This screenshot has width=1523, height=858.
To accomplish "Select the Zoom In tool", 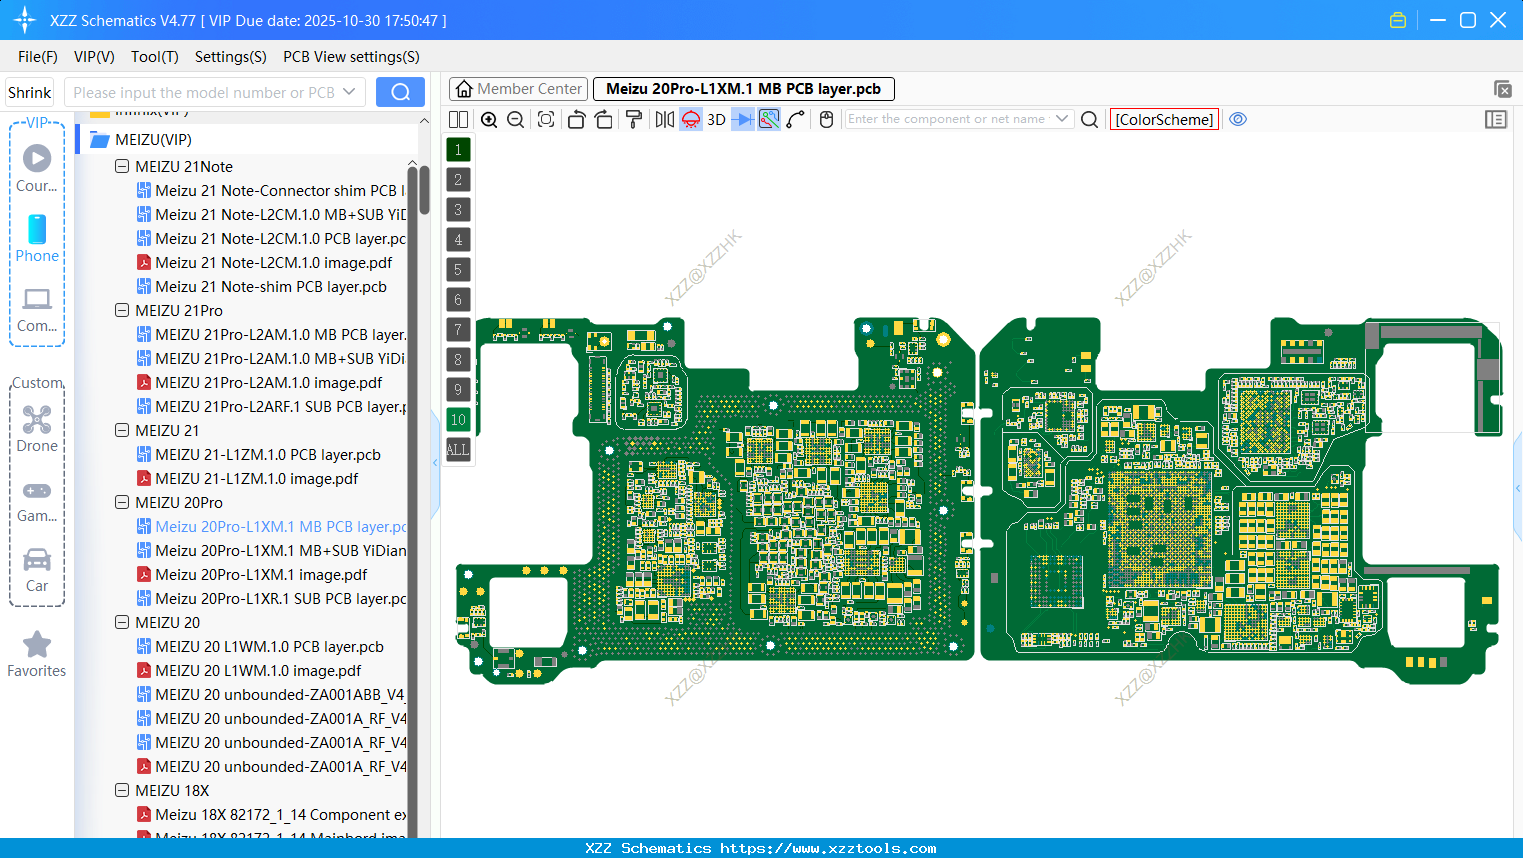I will tap(489, 119).
